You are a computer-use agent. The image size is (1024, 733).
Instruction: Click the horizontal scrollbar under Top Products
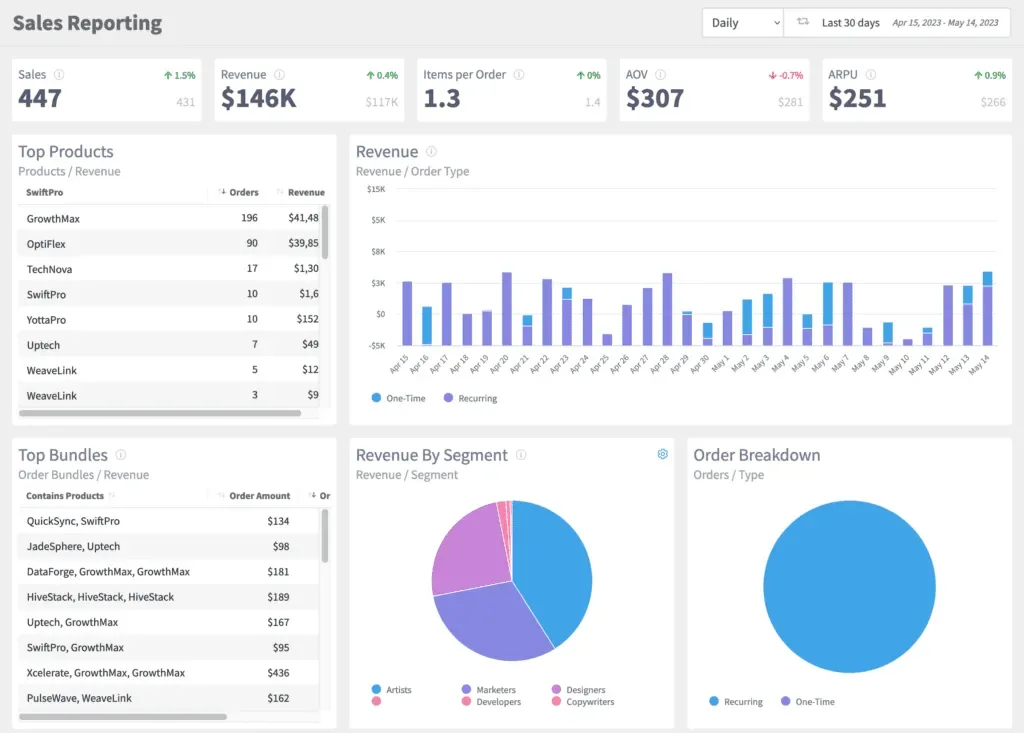[x=160, y=413]
